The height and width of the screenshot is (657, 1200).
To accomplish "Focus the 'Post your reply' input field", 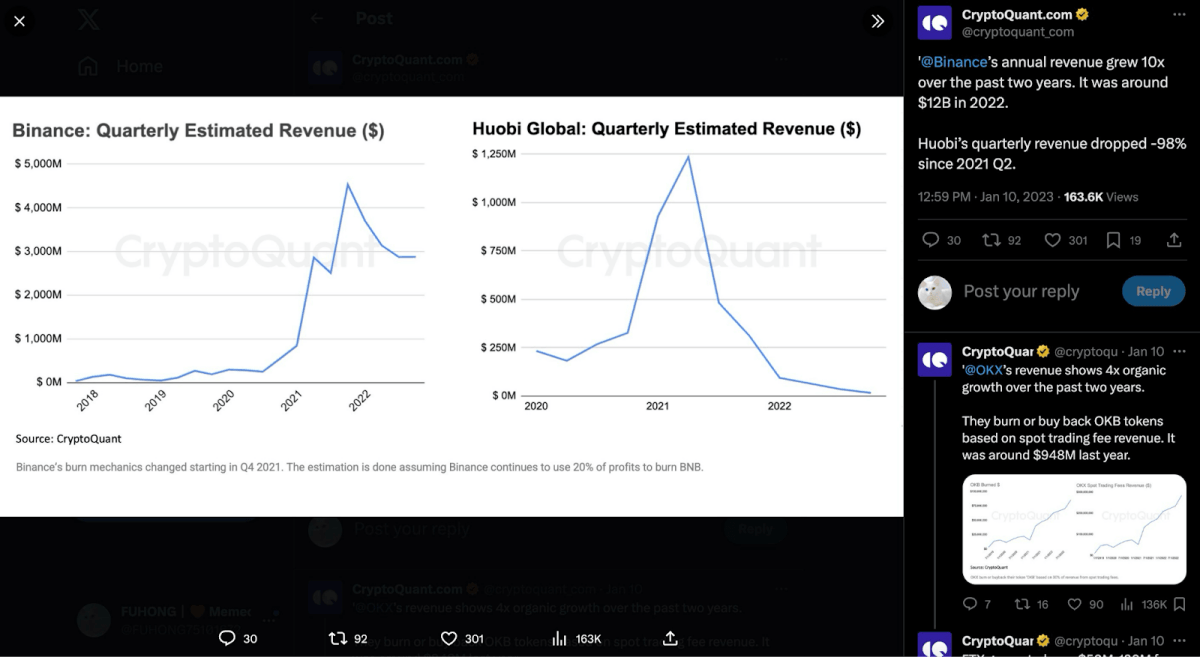I will [x=1021, y=292].
